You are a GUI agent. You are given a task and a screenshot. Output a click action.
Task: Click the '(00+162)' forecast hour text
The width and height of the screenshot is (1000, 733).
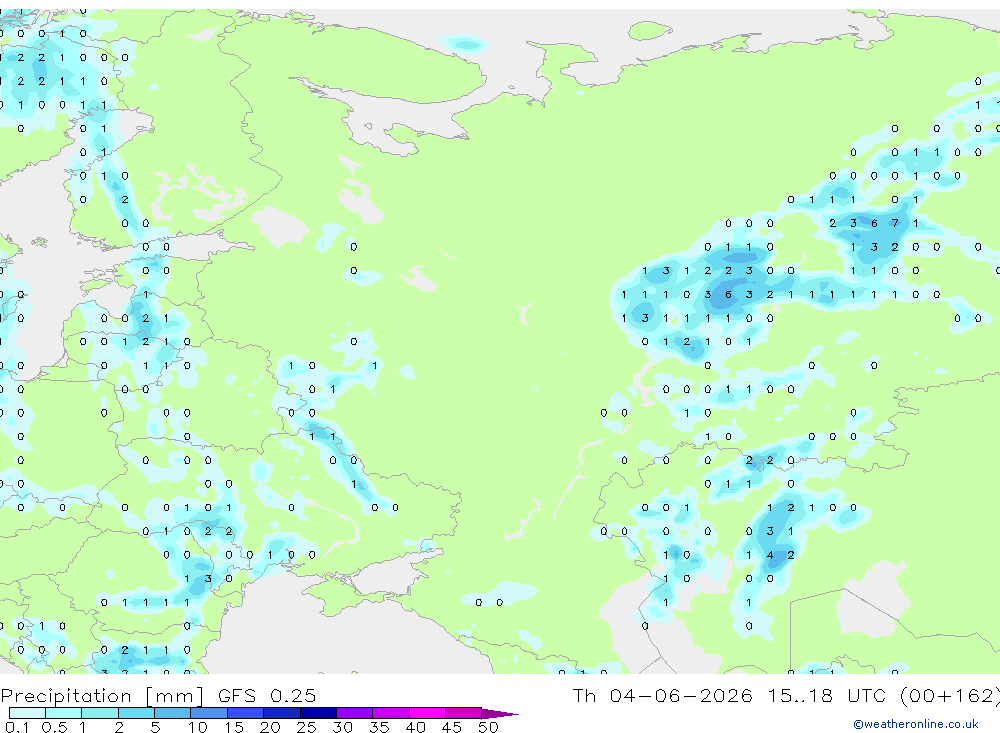[950, 695]
